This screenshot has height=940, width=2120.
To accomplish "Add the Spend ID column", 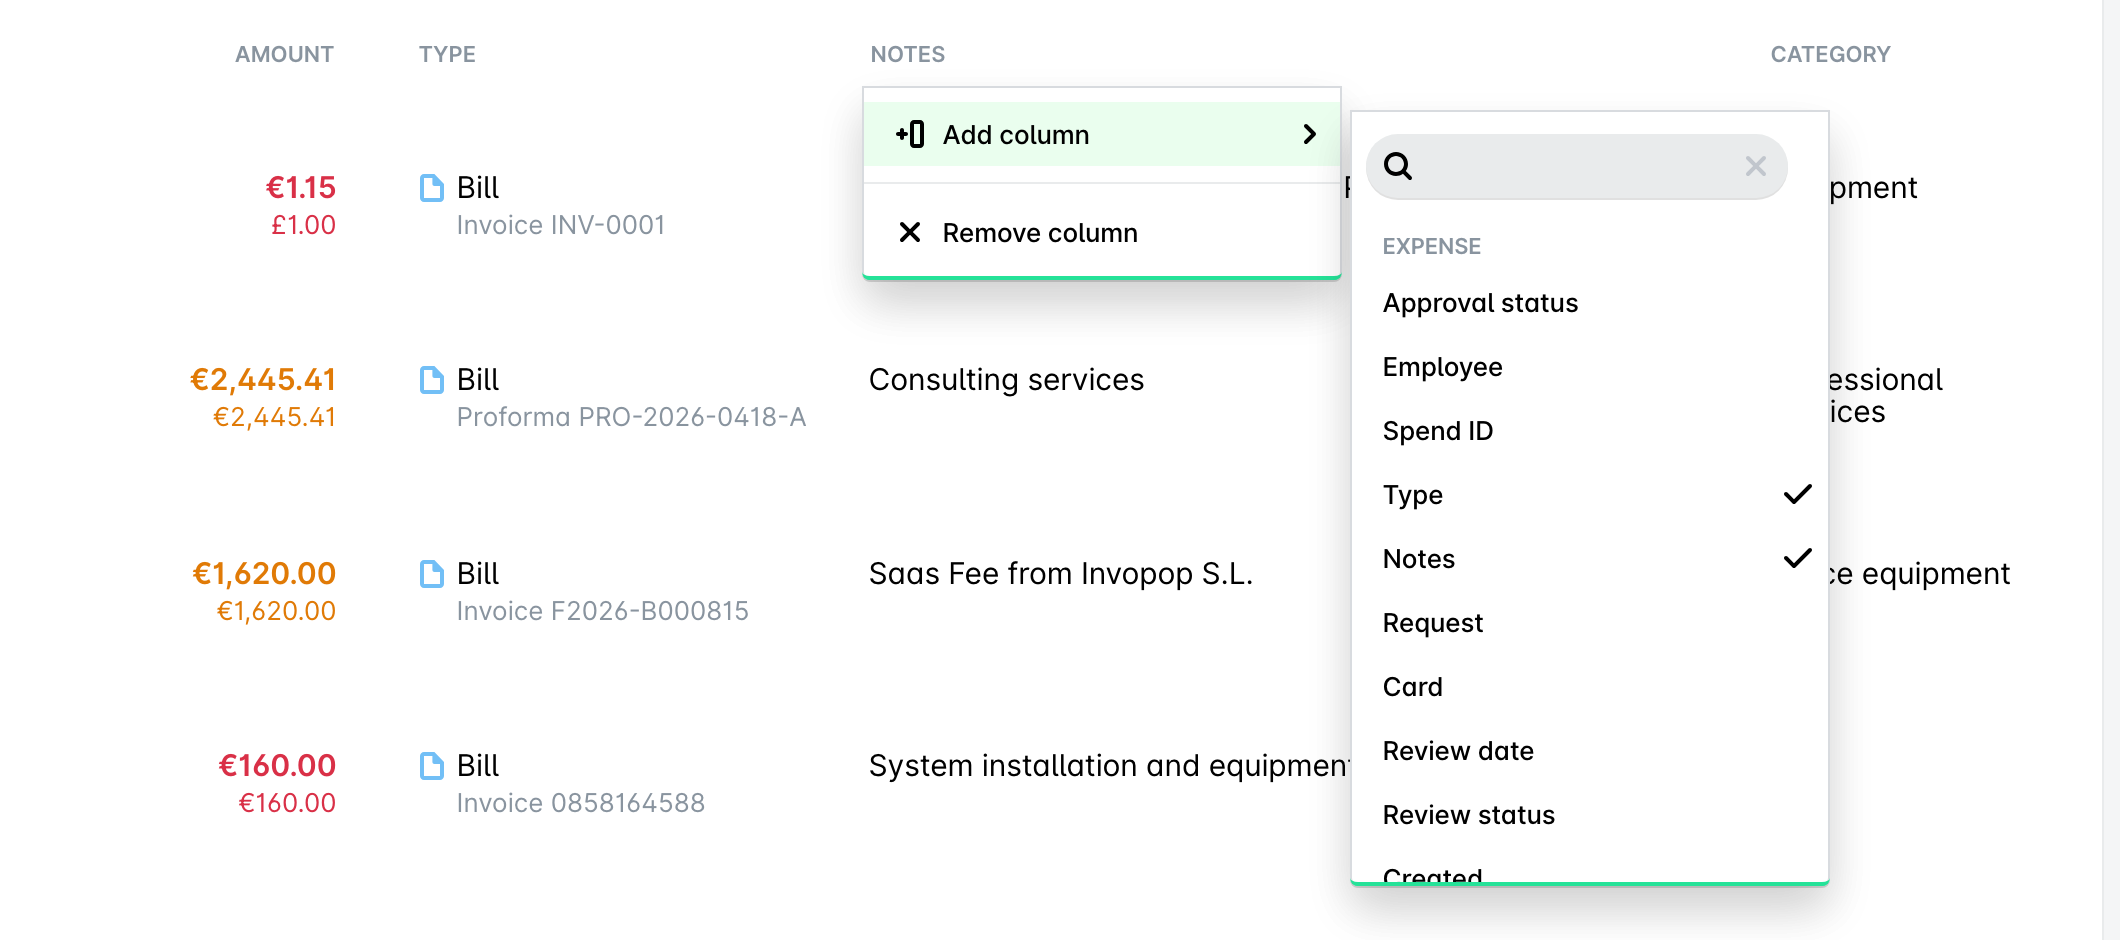I will click(x=1590, y=431).
